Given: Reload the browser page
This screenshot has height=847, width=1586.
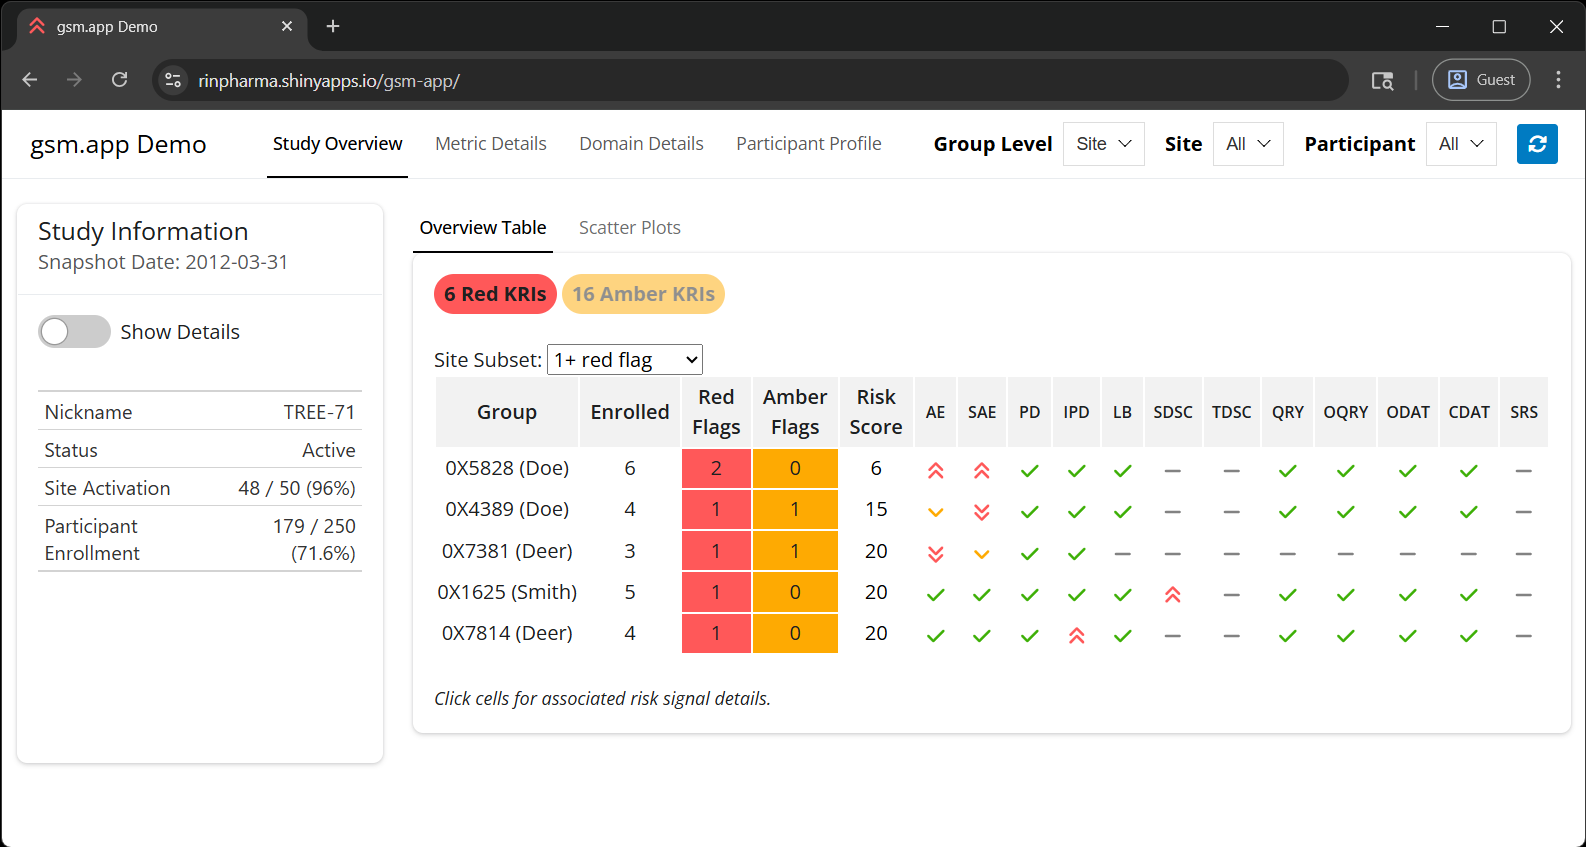Looking at the screenshot, I should (x=119, y=80).
